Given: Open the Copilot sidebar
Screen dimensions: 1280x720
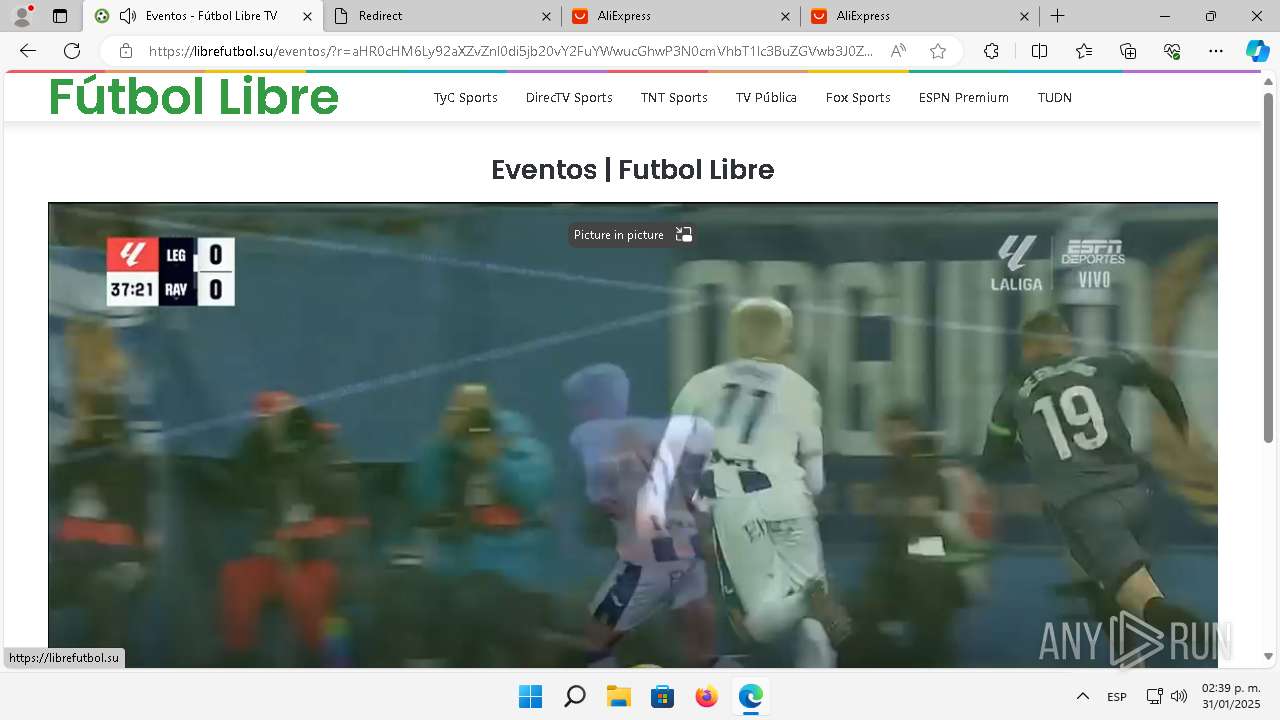Looking at the screenshot, I should tap(1257, 51).
